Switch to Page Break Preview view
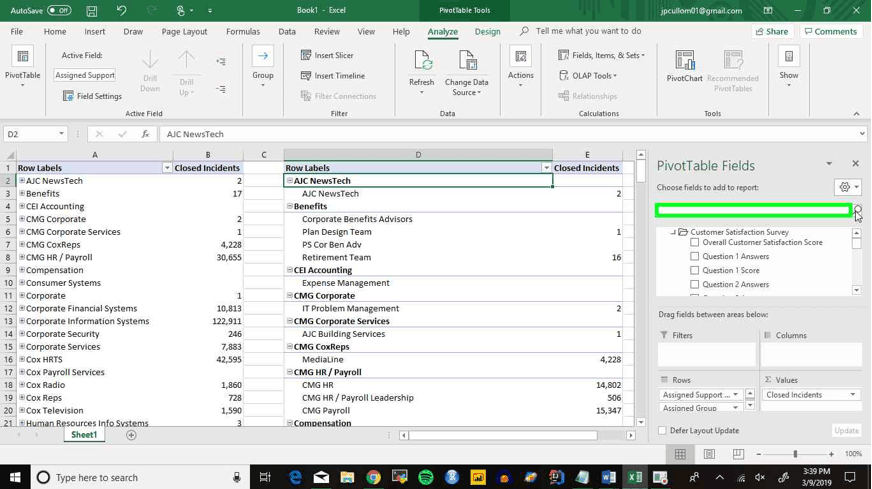 coord(738,454)
